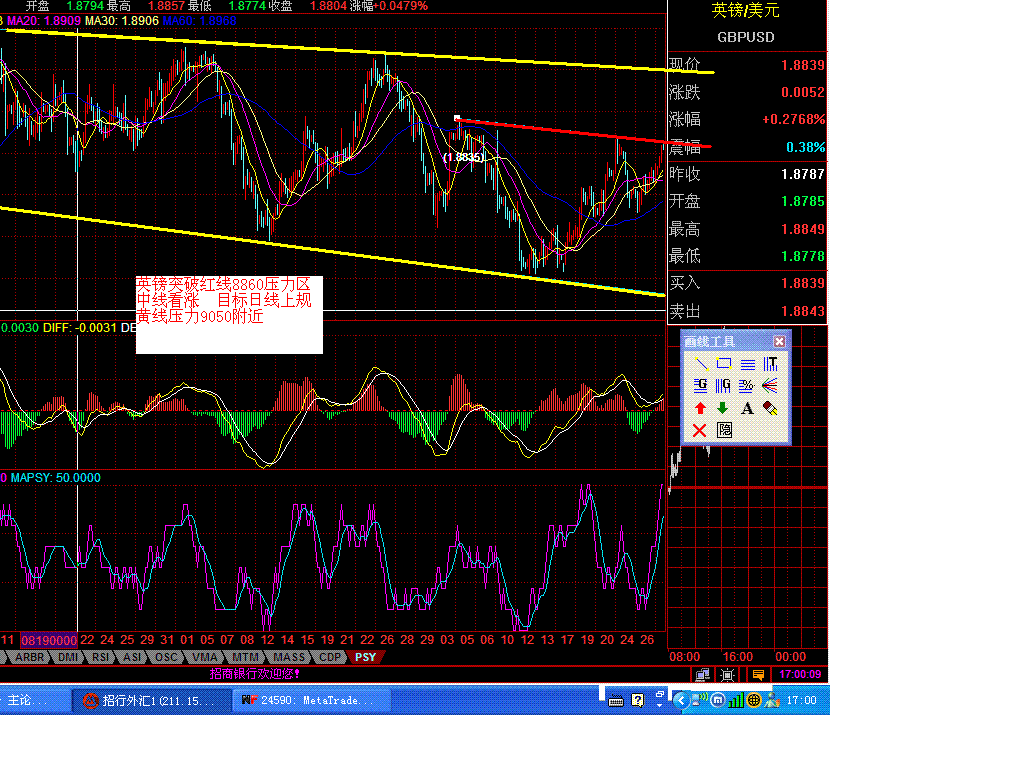
Task: Click the 招商银行欢迎您 status message
Action: click(x=255, y=674)
